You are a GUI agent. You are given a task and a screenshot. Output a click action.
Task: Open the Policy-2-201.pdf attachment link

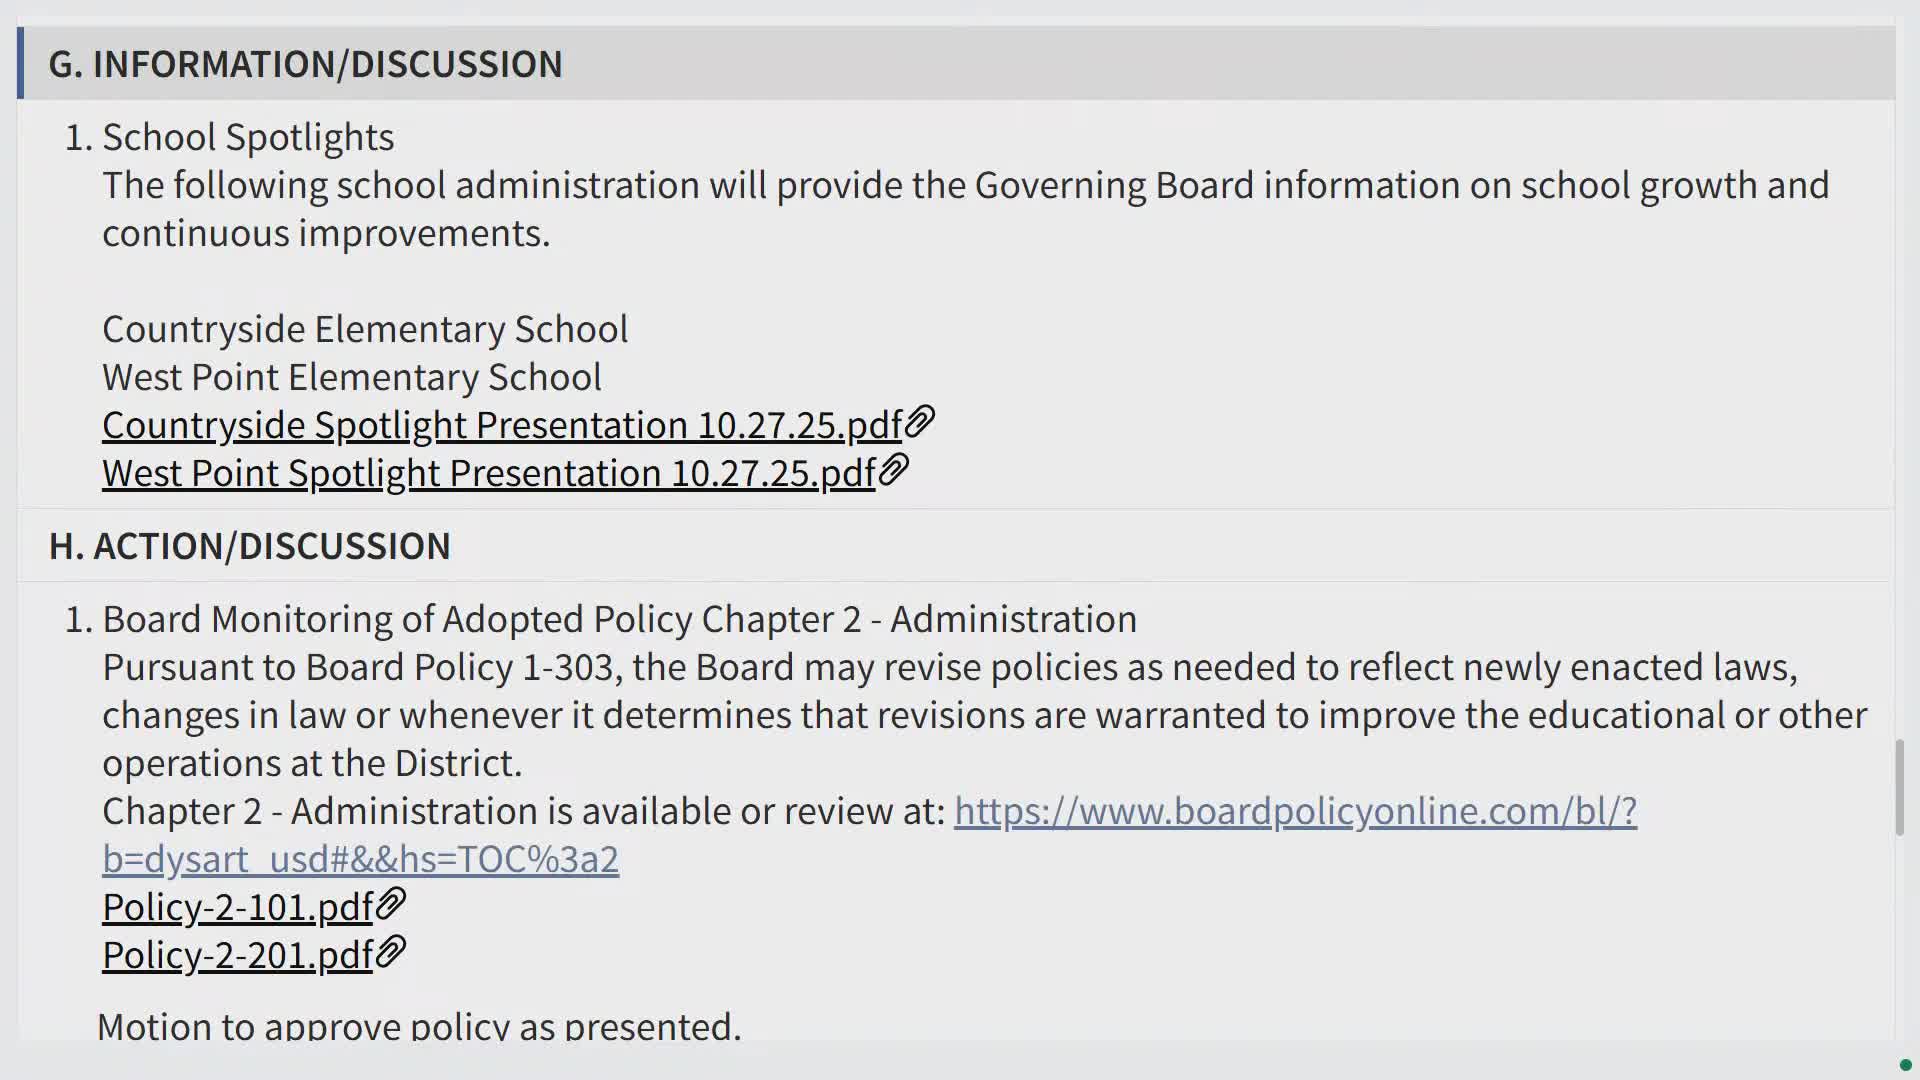237,956
